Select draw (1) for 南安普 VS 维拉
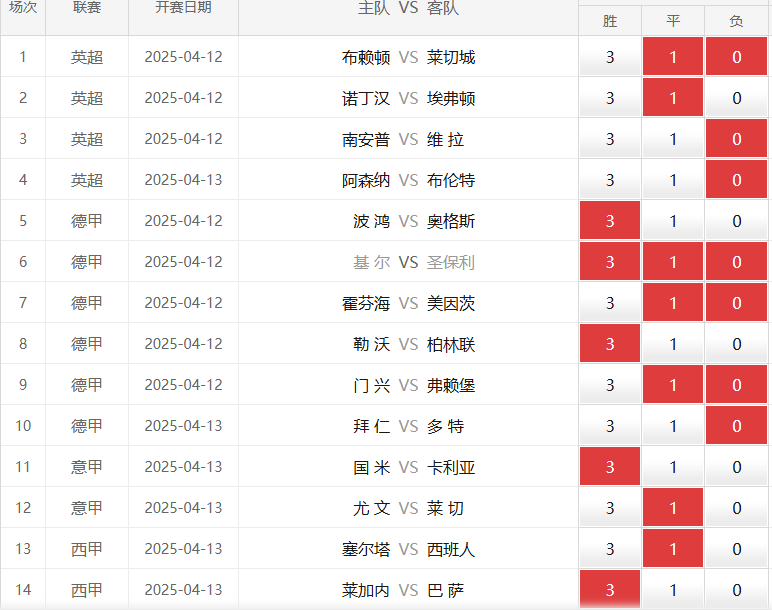 coord(673,139)
